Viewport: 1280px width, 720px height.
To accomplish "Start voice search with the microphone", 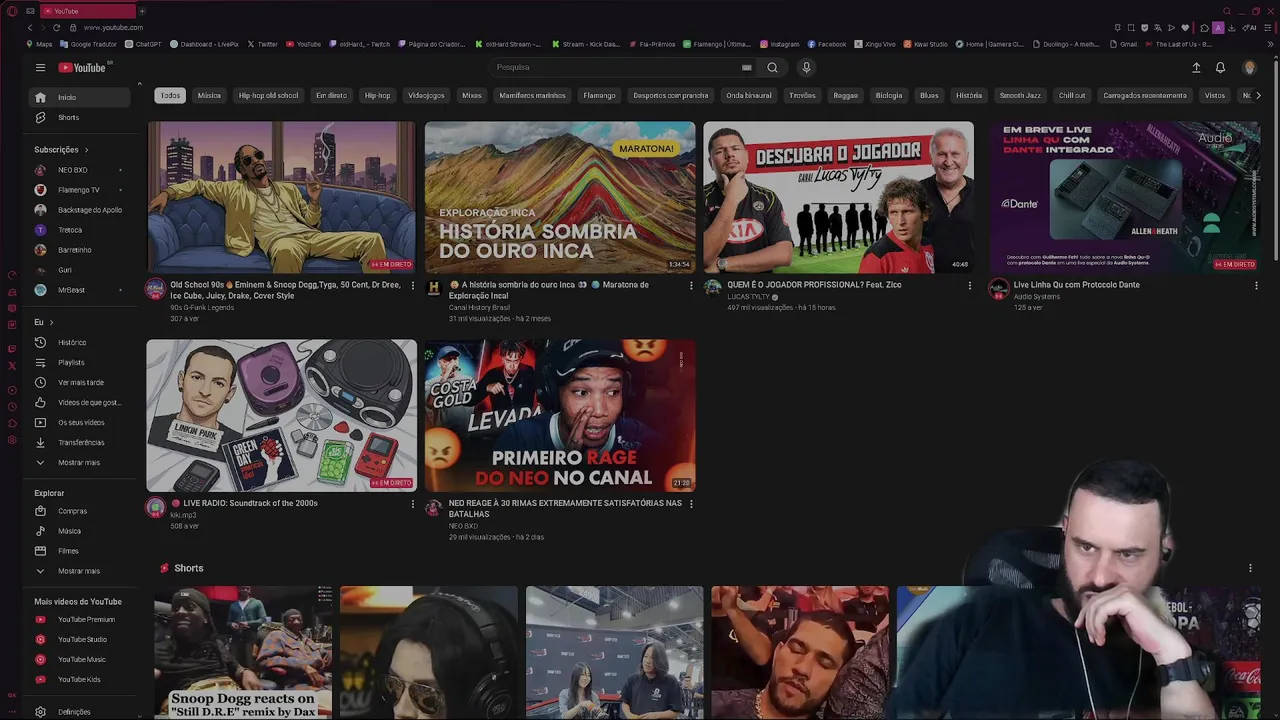I will coord(806,67).
